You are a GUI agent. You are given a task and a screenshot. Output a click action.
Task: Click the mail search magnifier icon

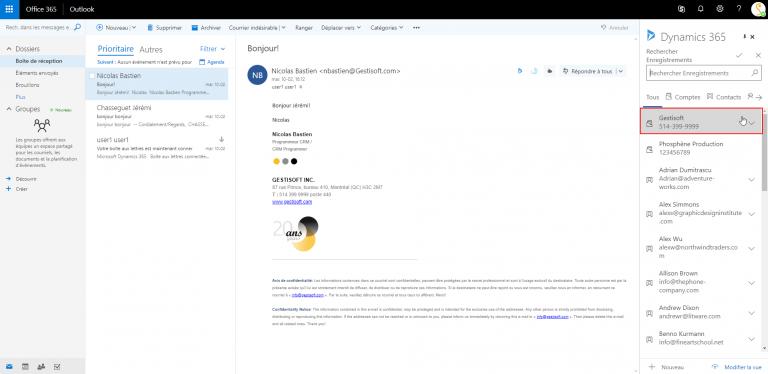[x=77, y=27]
